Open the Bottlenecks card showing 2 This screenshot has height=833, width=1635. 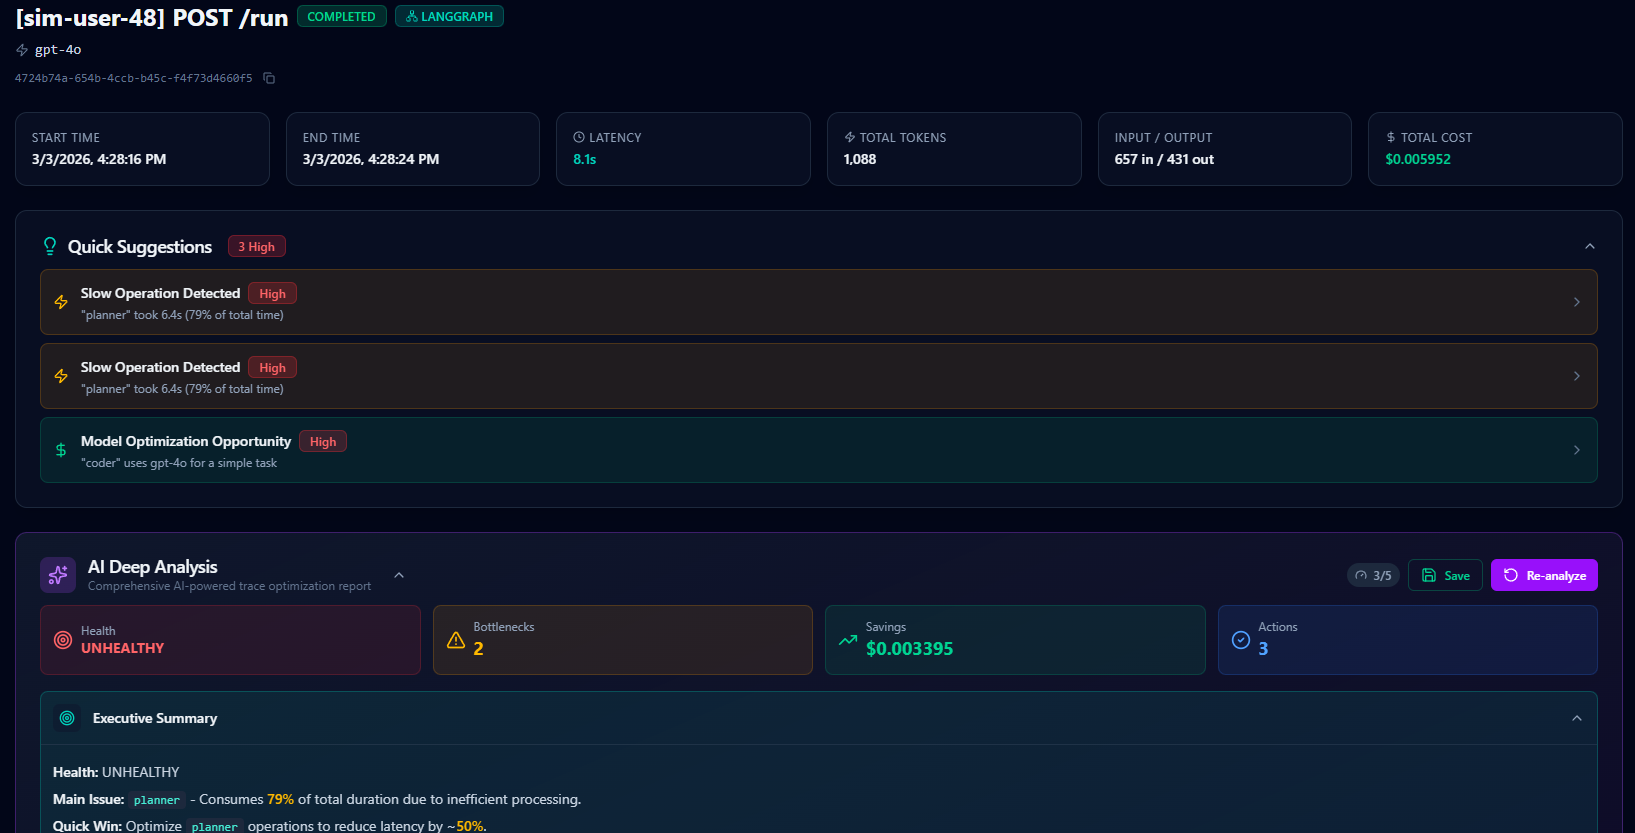(x=623, y=640)
